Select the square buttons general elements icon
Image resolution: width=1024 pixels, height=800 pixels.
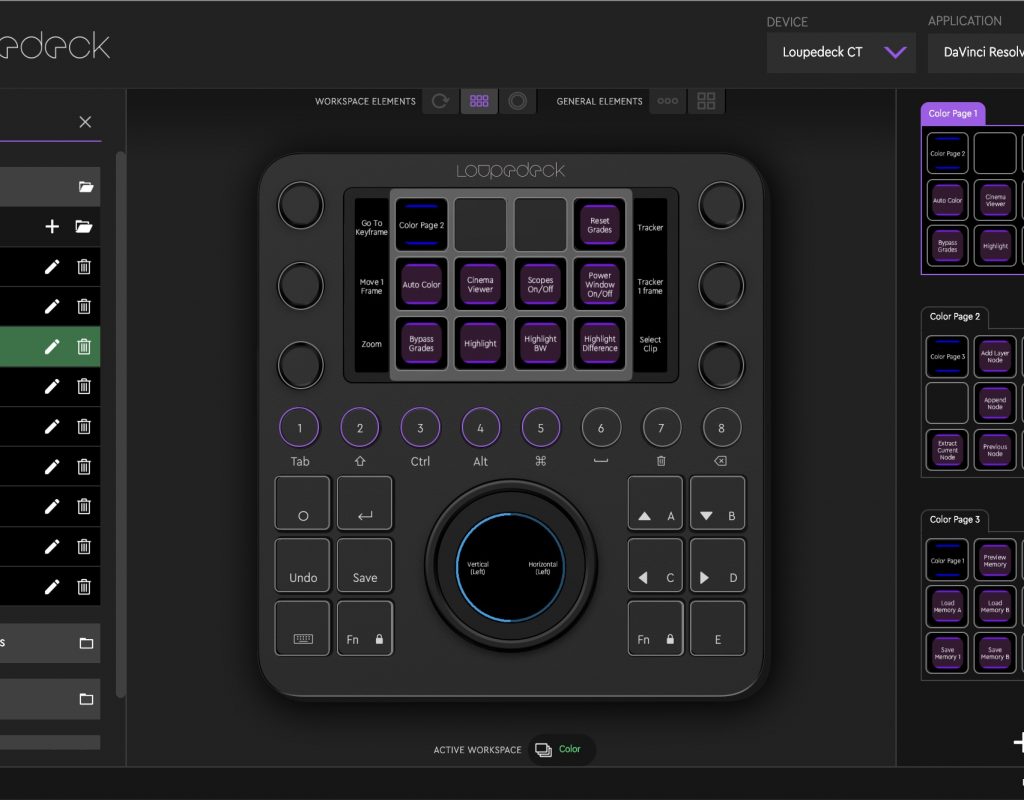click(706, 101)
